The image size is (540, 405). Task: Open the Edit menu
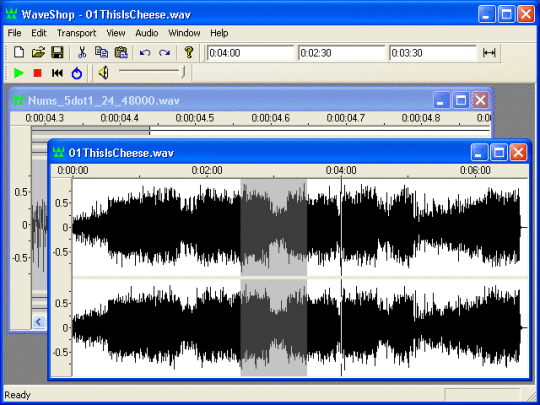pos(39,33)
